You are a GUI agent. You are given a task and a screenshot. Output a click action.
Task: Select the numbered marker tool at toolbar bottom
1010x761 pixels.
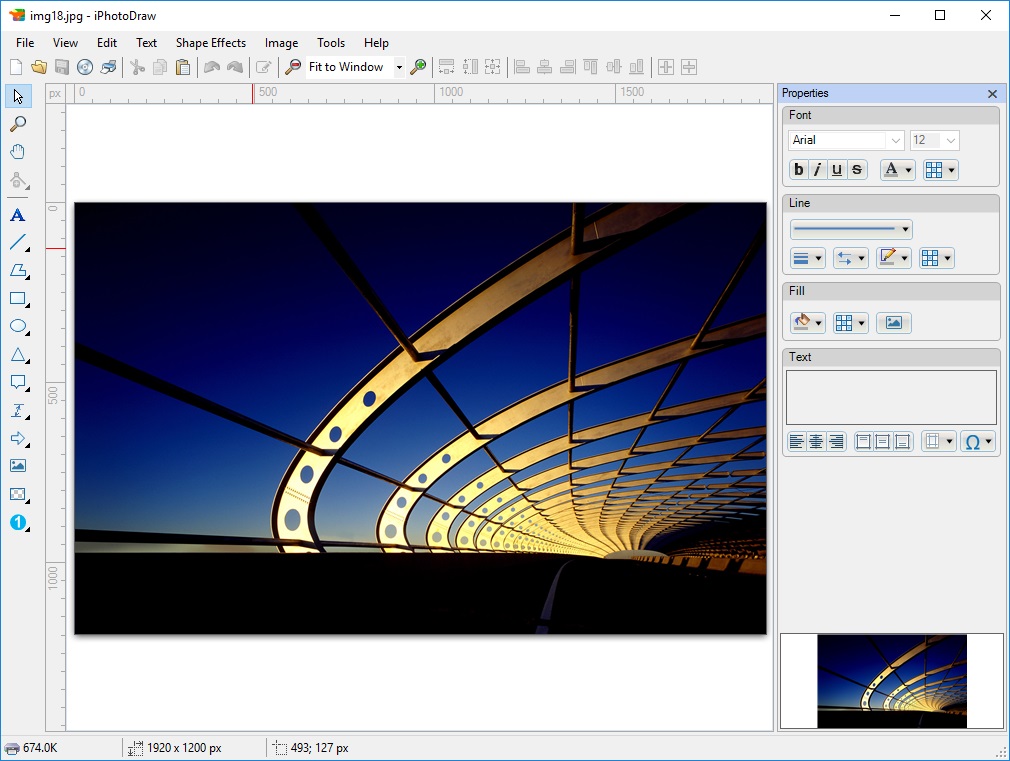pos(17,522)
